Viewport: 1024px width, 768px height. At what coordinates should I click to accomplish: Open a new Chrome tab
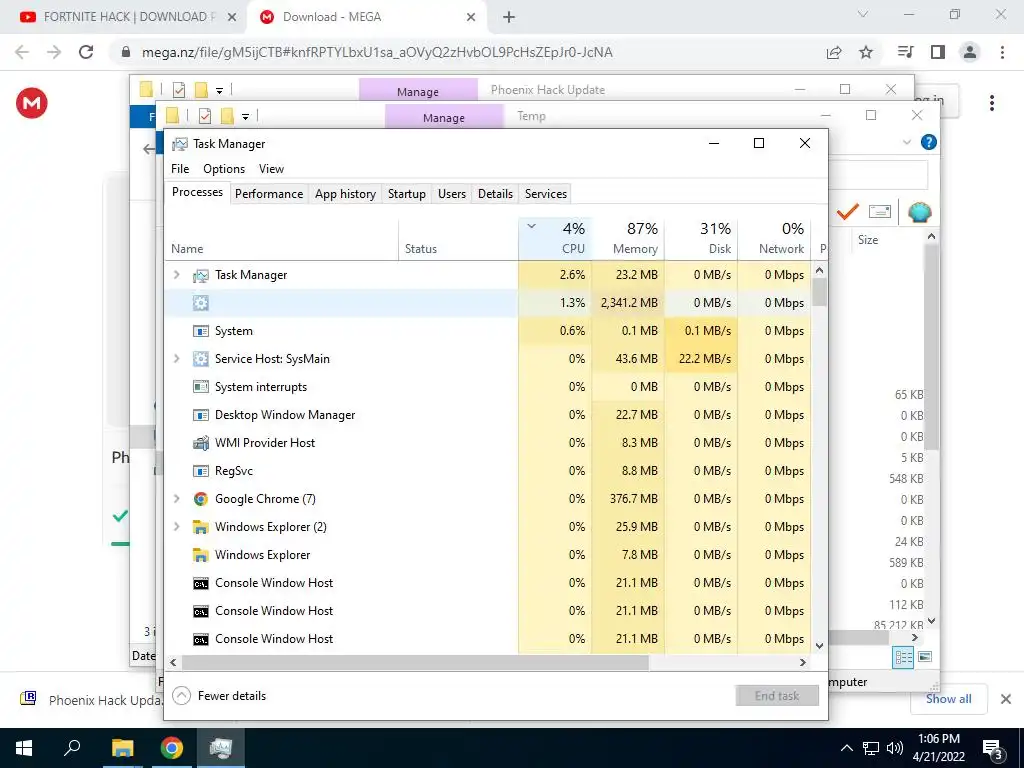tap(509, 17)
